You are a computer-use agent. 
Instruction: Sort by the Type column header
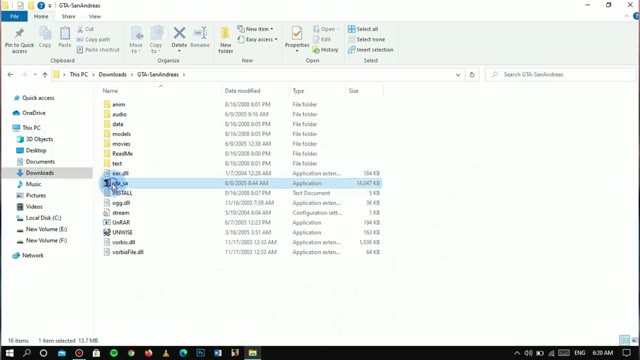[x=298, y=91]
